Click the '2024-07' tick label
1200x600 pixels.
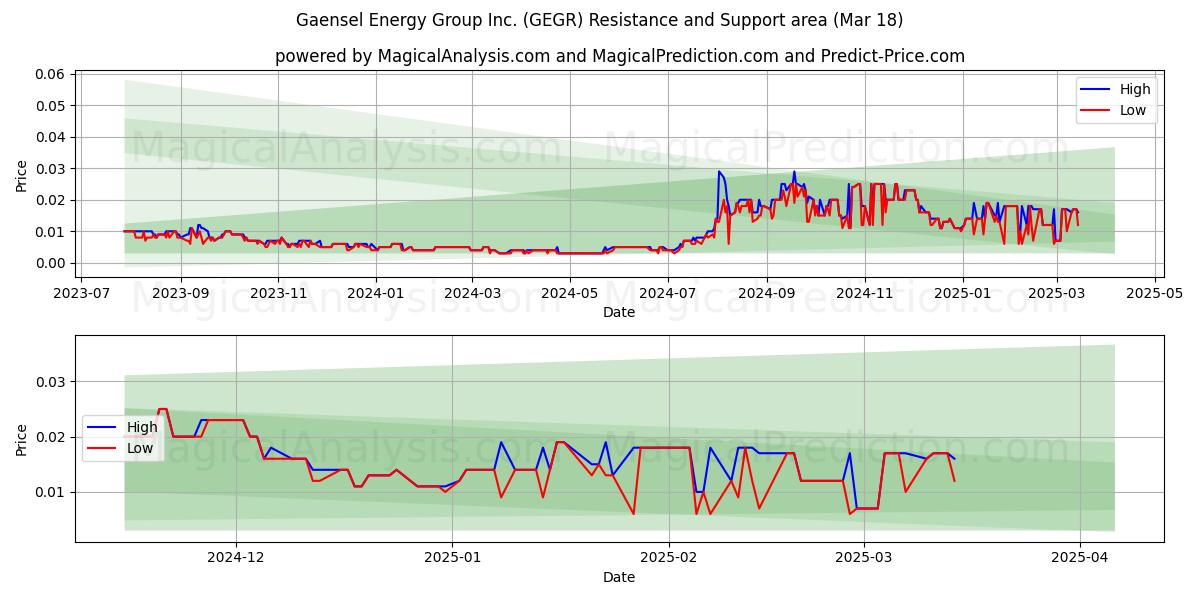pos(668,295)
